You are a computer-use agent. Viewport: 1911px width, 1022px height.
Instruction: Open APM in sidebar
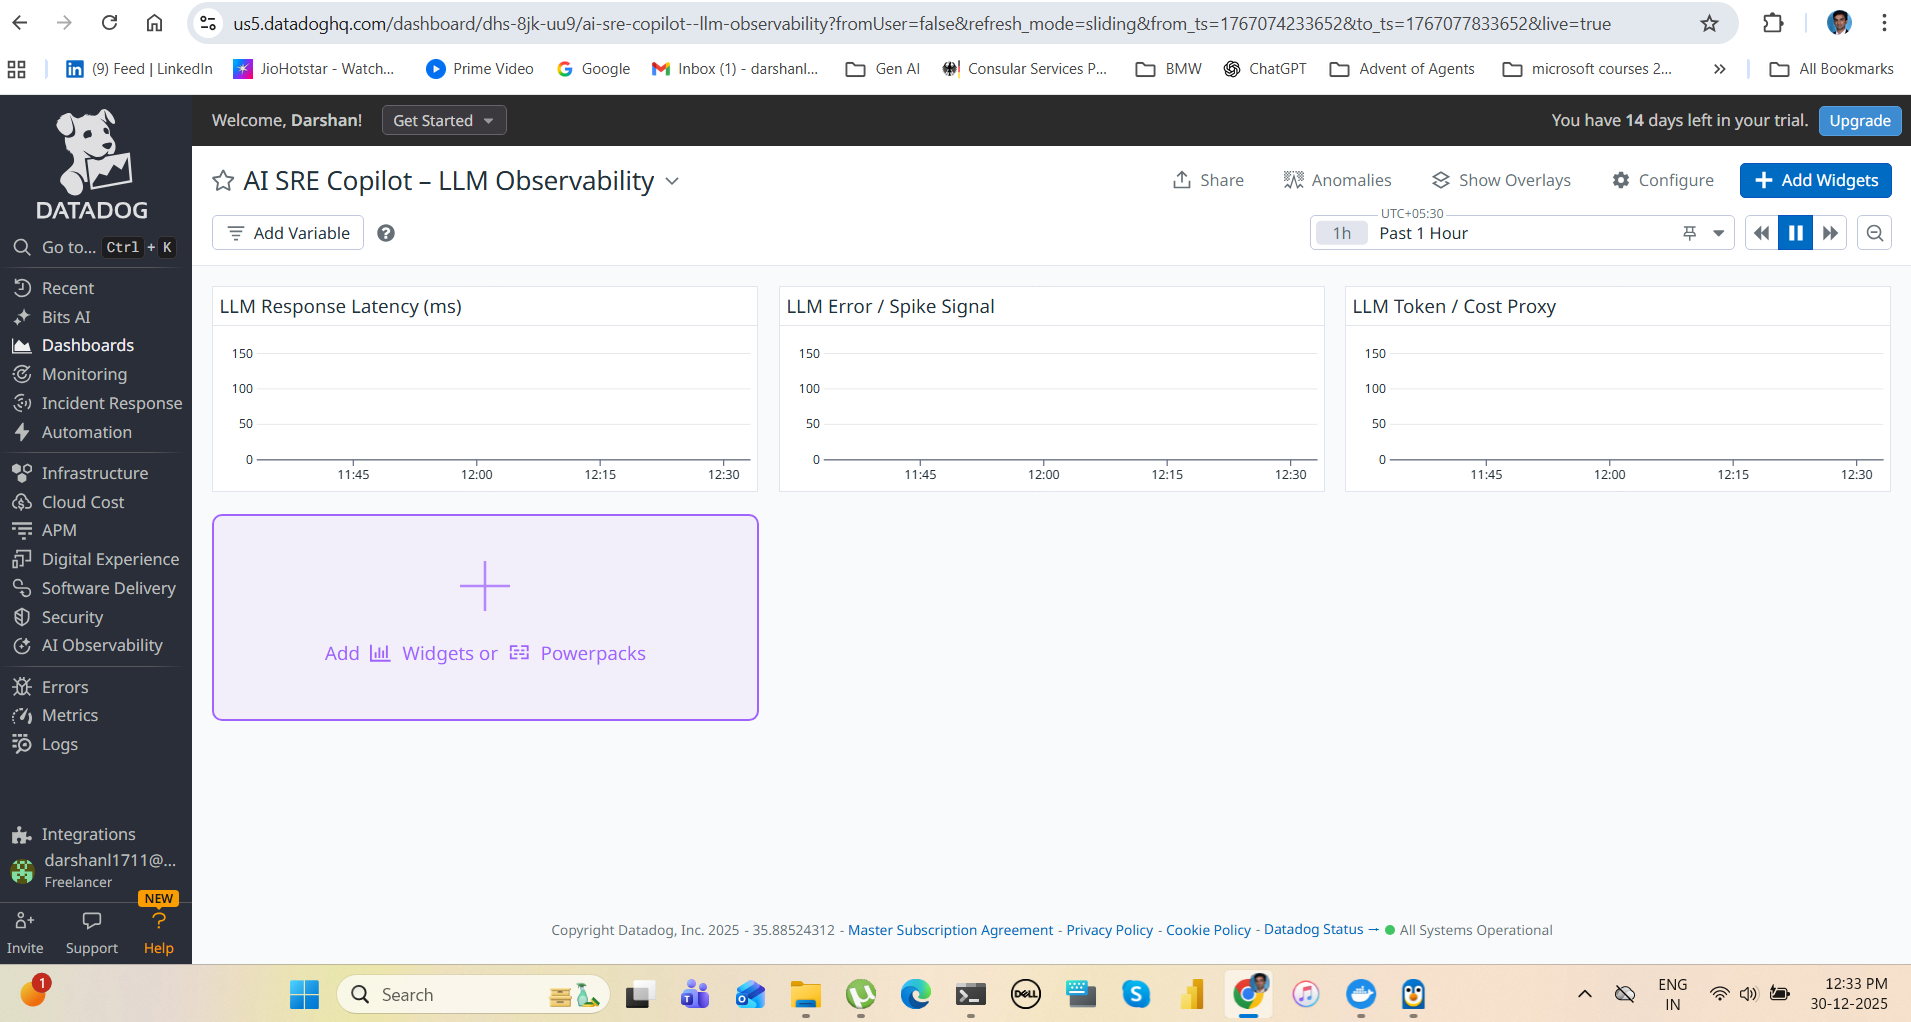(59, 530)
